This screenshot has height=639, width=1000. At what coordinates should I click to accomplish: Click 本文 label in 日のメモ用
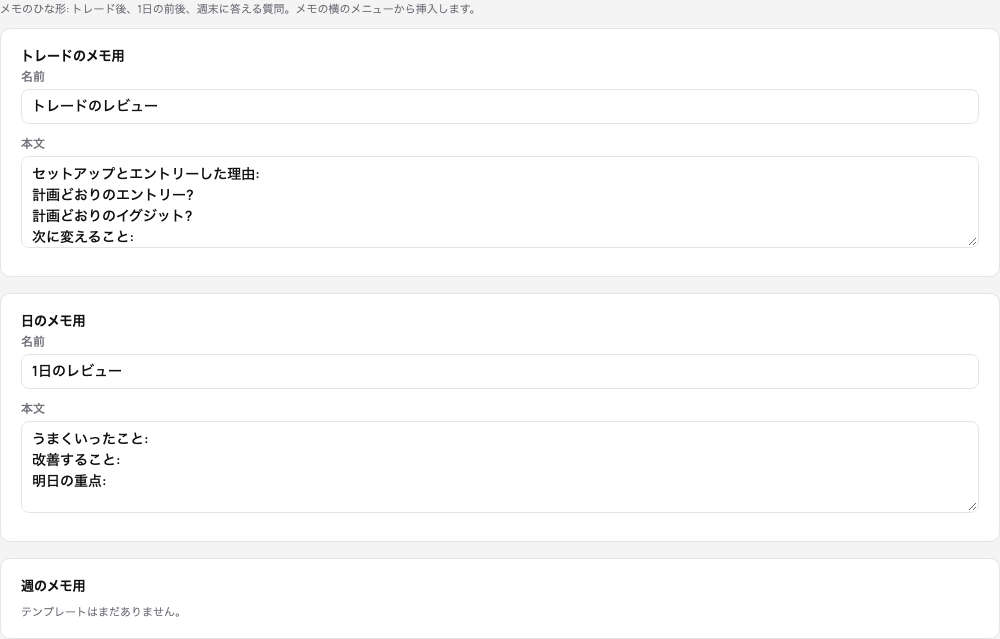coord(33,408)
